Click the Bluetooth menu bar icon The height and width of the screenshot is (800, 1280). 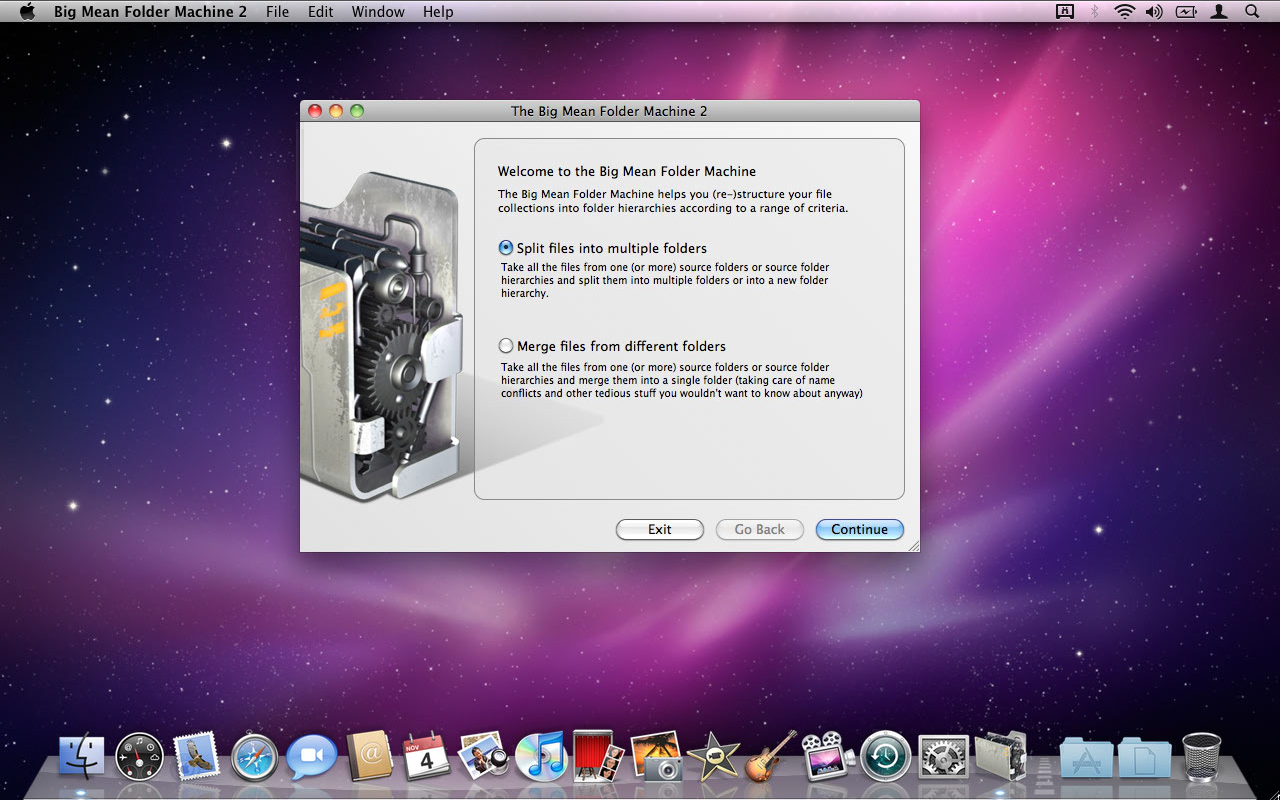click(x=1095, y=12)
